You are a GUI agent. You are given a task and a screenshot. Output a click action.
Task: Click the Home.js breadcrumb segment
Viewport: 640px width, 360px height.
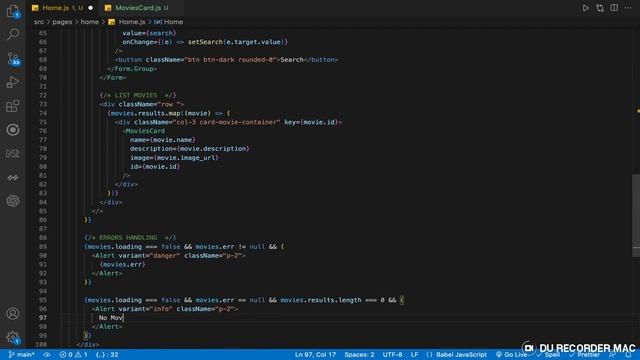127,22
